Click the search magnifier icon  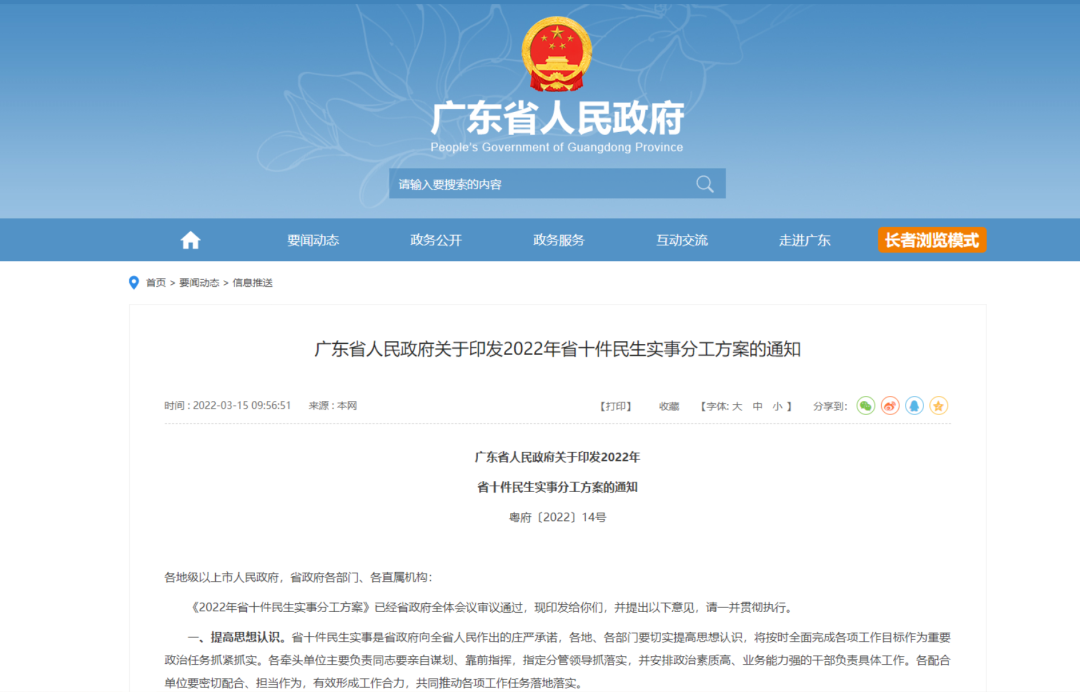coord(705,184)
